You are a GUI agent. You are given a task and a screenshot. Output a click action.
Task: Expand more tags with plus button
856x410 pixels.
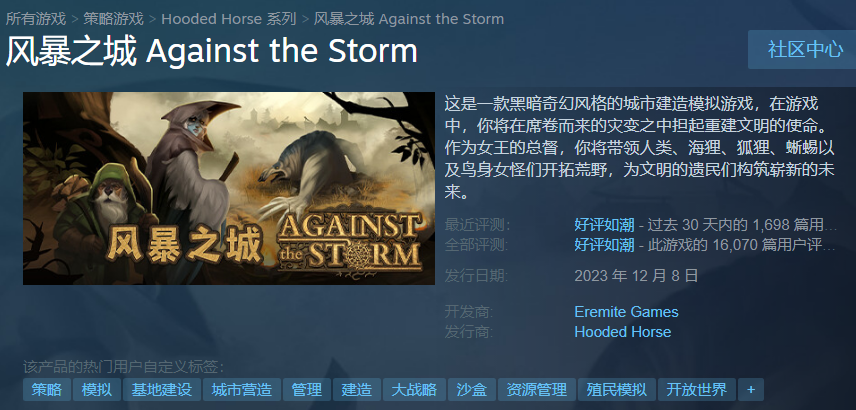(751, 390)
